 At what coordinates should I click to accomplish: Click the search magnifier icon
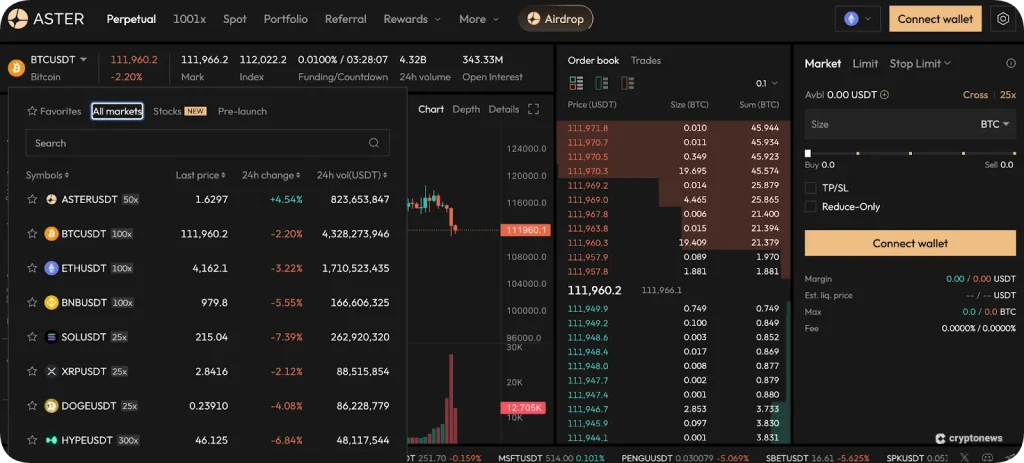[x=374, y=143]
